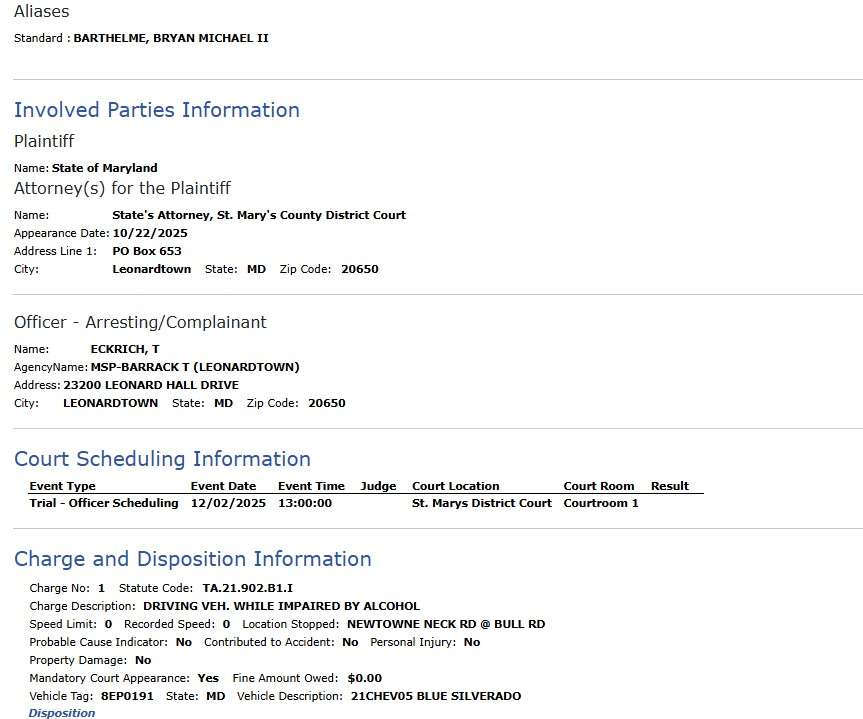This screenshot has width=863, height=719.
Task: Click the Event Time column header
Action: coord(311,486)
